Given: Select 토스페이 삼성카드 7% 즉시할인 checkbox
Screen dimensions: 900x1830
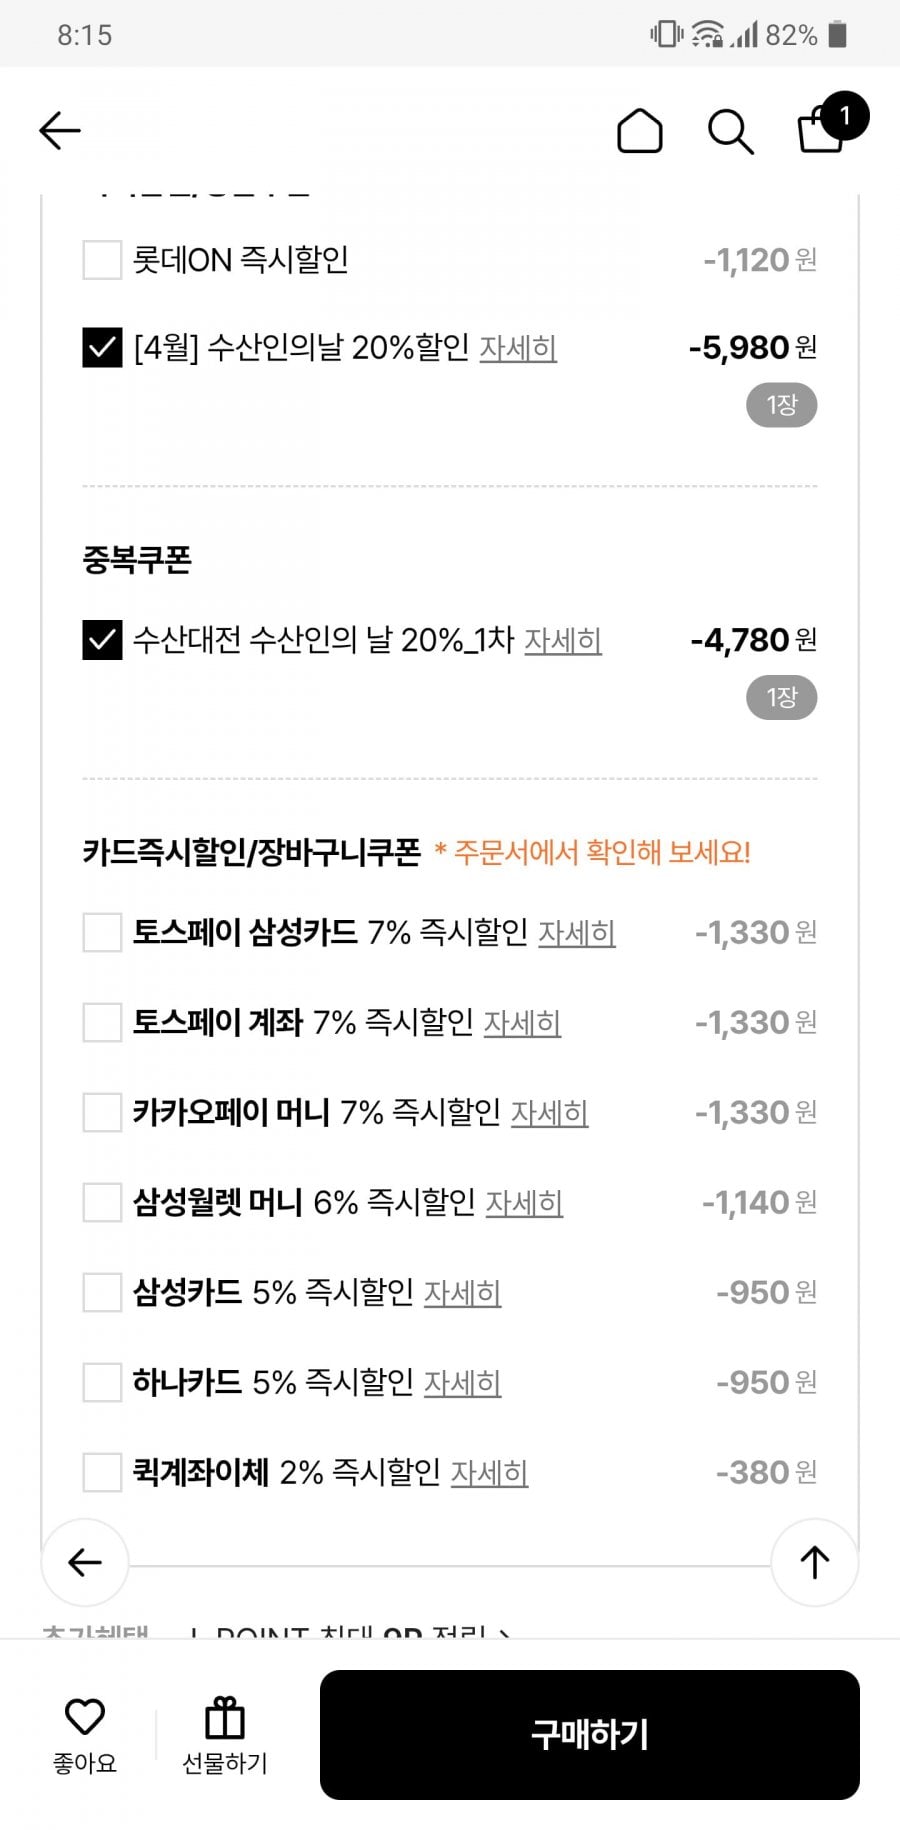Looking at the screenshot, I should pos(102,933).
